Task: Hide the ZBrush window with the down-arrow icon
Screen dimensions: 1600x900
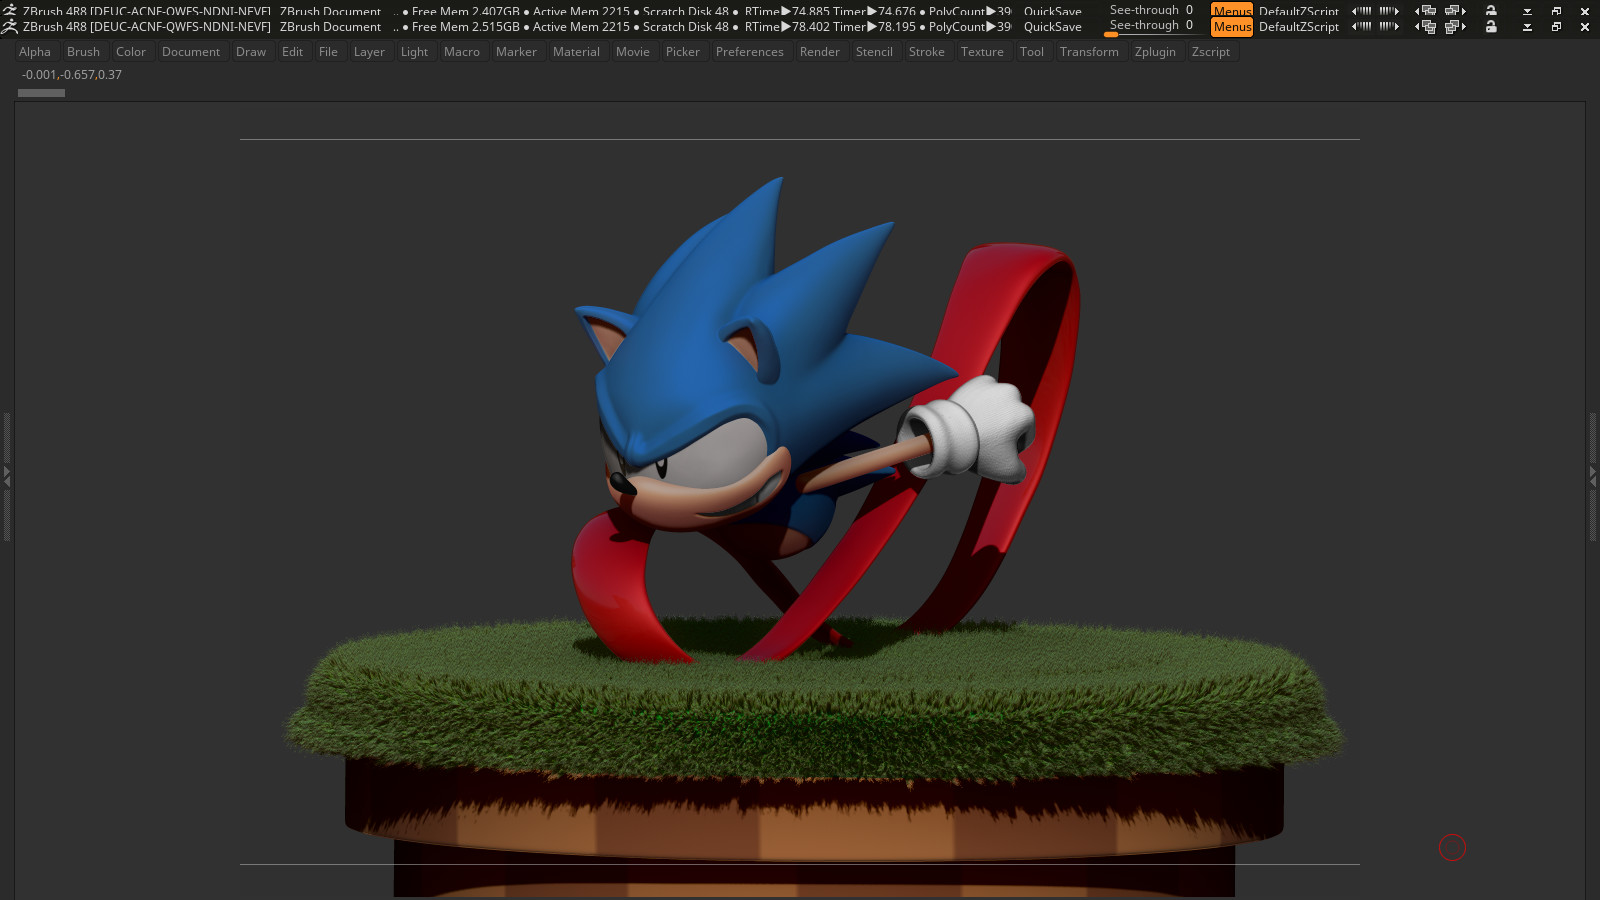Action: (x=1527, y=27)
